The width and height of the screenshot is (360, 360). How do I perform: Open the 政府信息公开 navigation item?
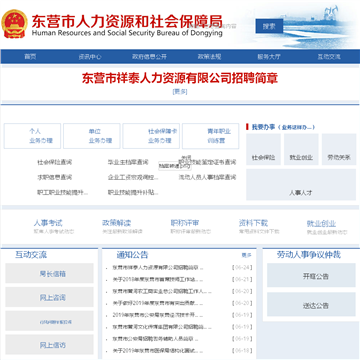pyautogui.click(x=149, y=57)
